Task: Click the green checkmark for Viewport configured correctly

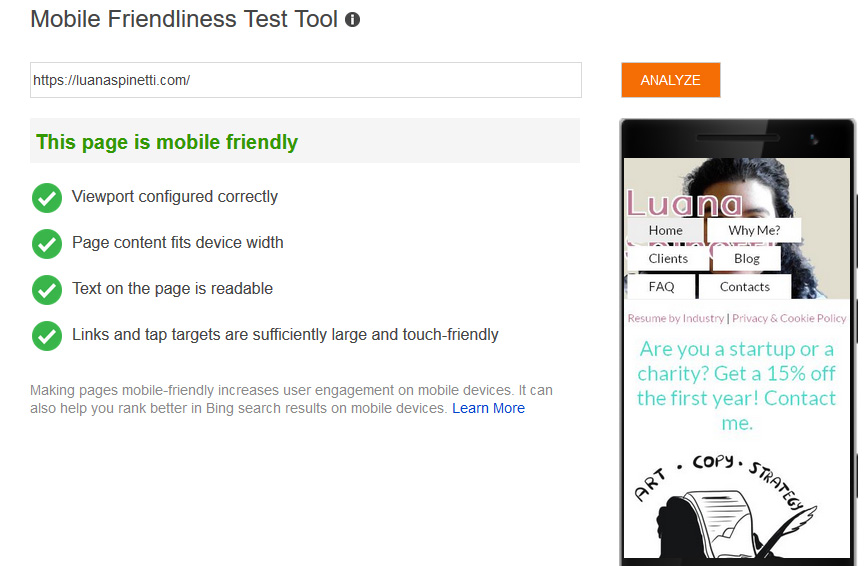Action: point(47,198)
